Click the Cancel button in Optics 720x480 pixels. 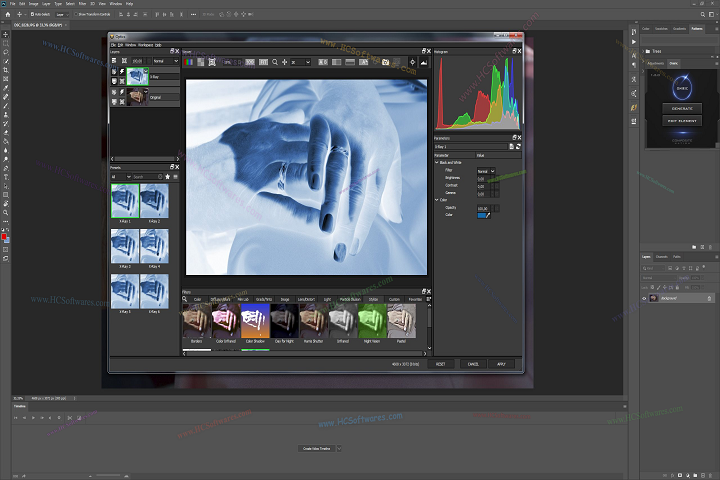coord(473,364)
